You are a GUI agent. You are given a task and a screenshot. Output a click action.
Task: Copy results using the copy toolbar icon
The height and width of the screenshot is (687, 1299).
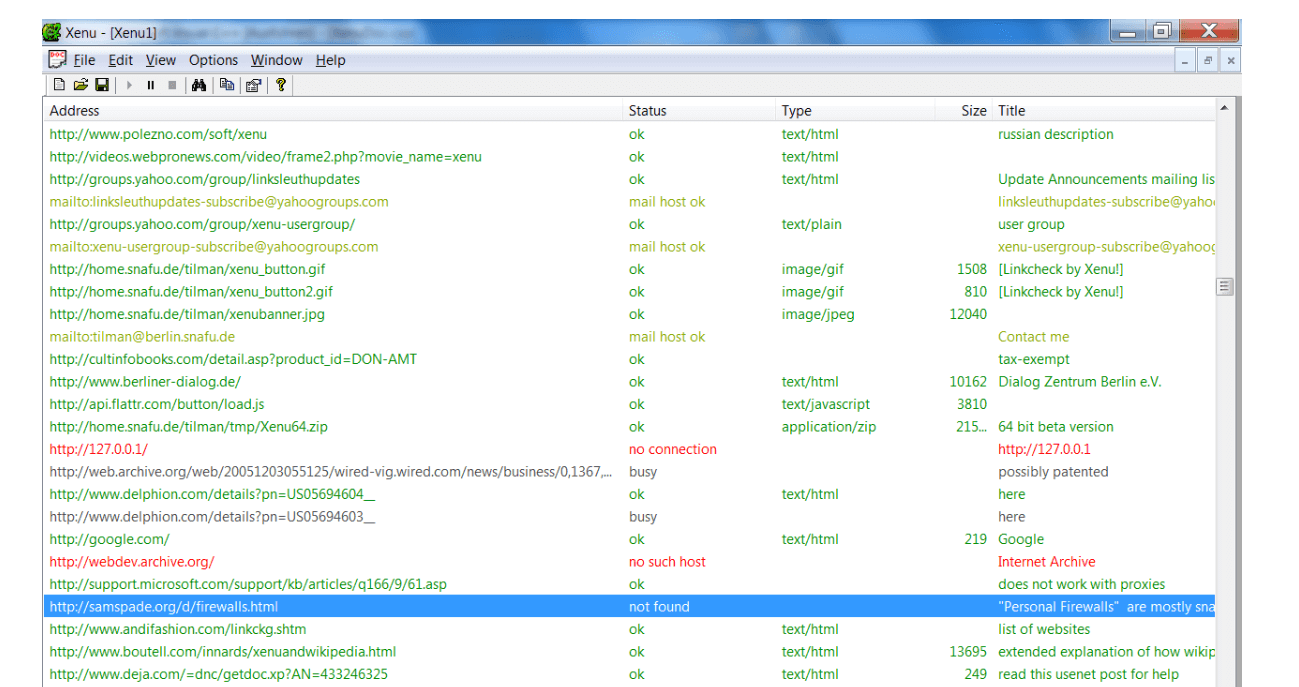click(226, 85)
